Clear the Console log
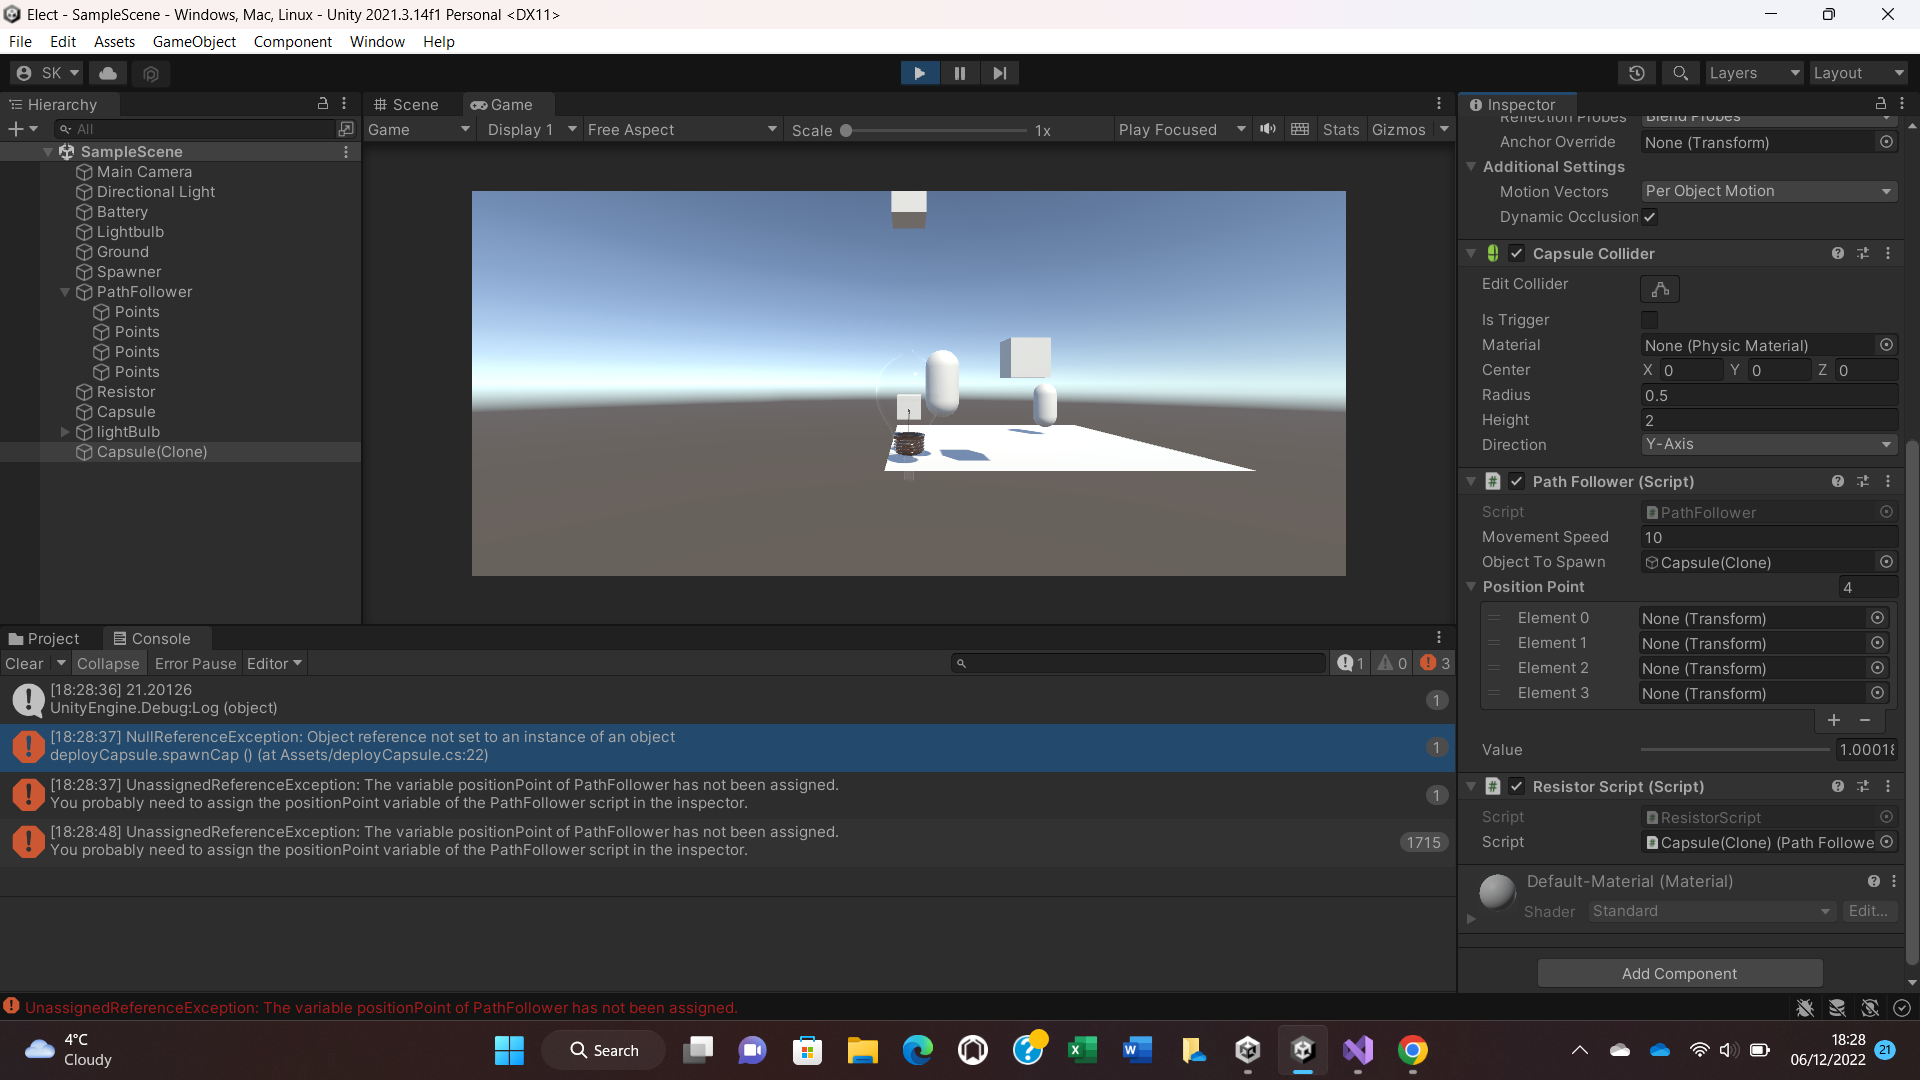Screen dimensions: 1920x1080 pos(24,663)
